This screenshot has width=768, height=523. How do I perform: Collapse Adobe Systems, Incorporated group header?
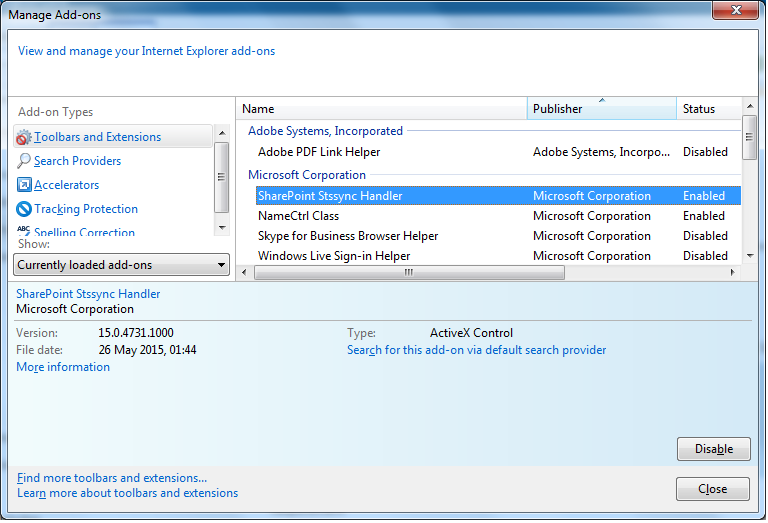click(325, 131)
